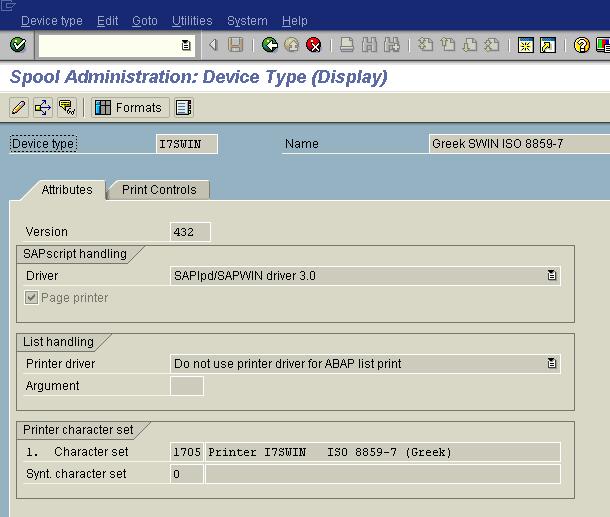
Task: Expand the SAPscript Driver dropdown
Action: (x=552, y=276)
